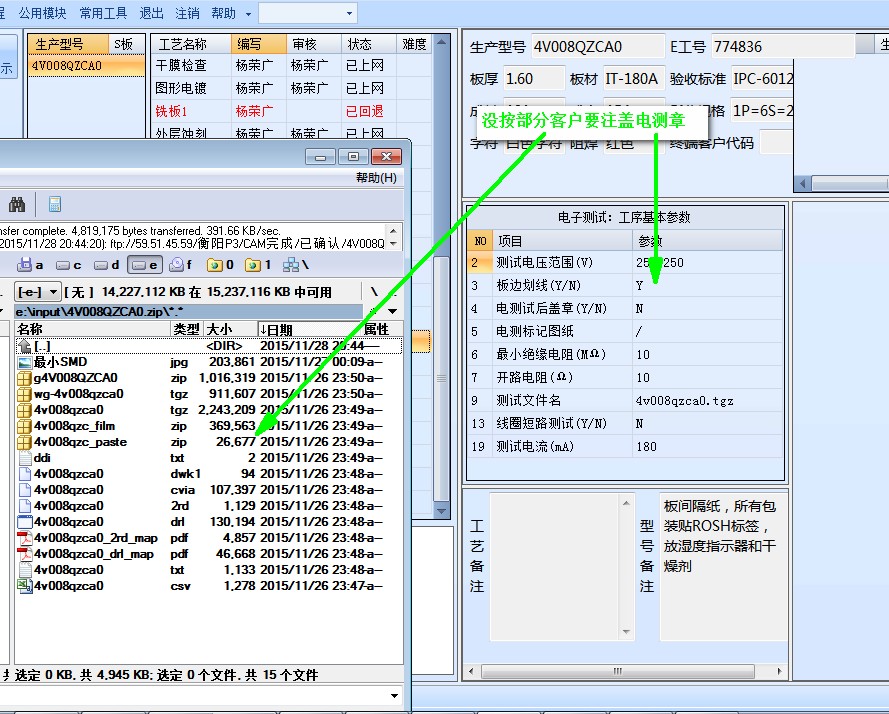889x714 pixels.
Task: Sort files by 大小 column header
Action: point(230,329)
